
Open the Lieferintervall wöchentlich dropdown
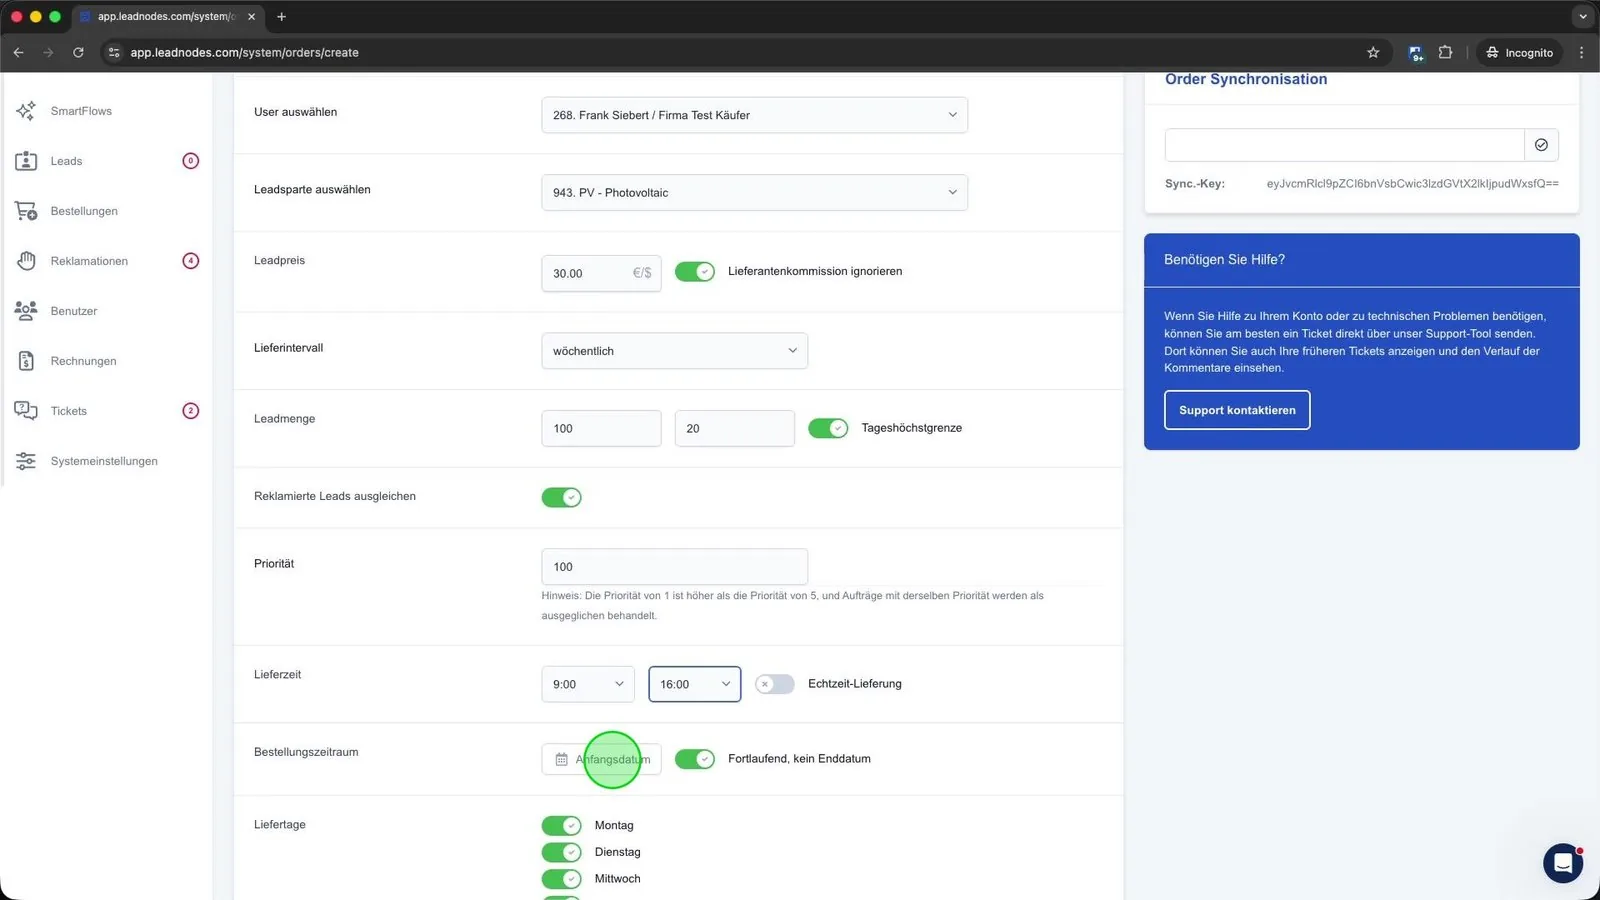point(674,351)
